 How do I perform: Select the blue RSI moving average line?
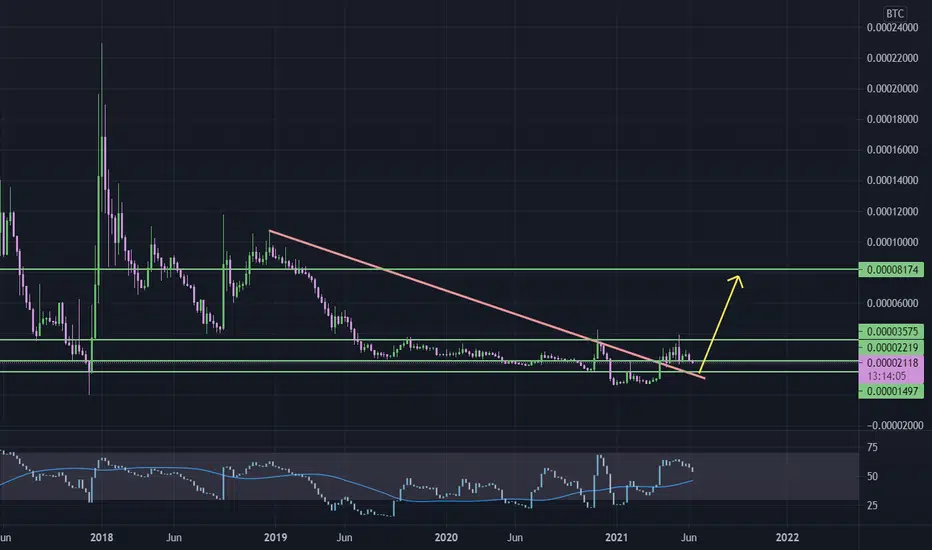pos(348,479)
